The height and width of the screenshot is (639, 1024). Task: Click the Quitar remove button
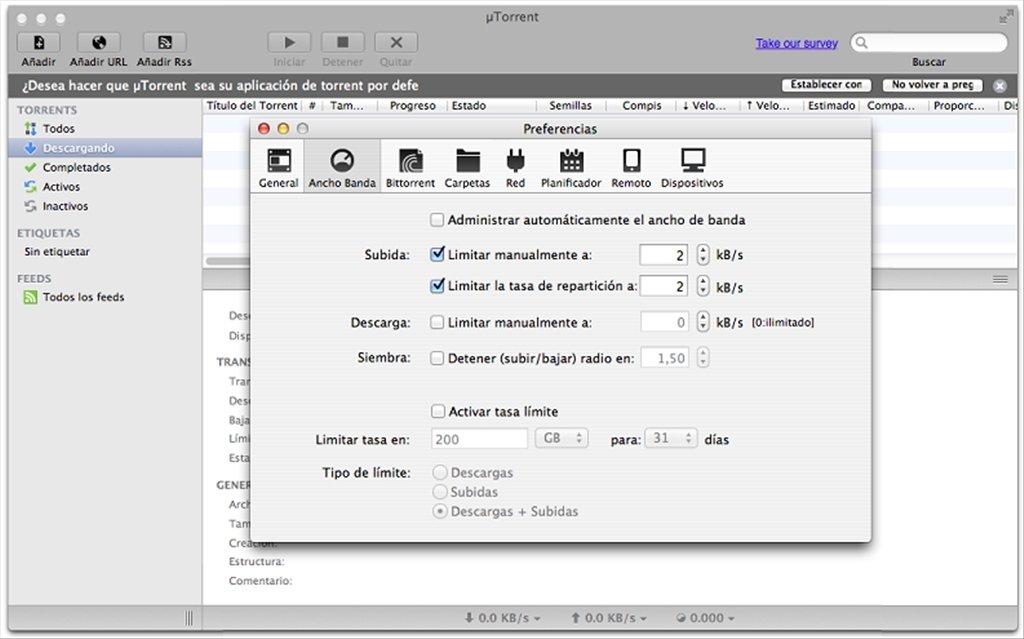pos(396,42)
